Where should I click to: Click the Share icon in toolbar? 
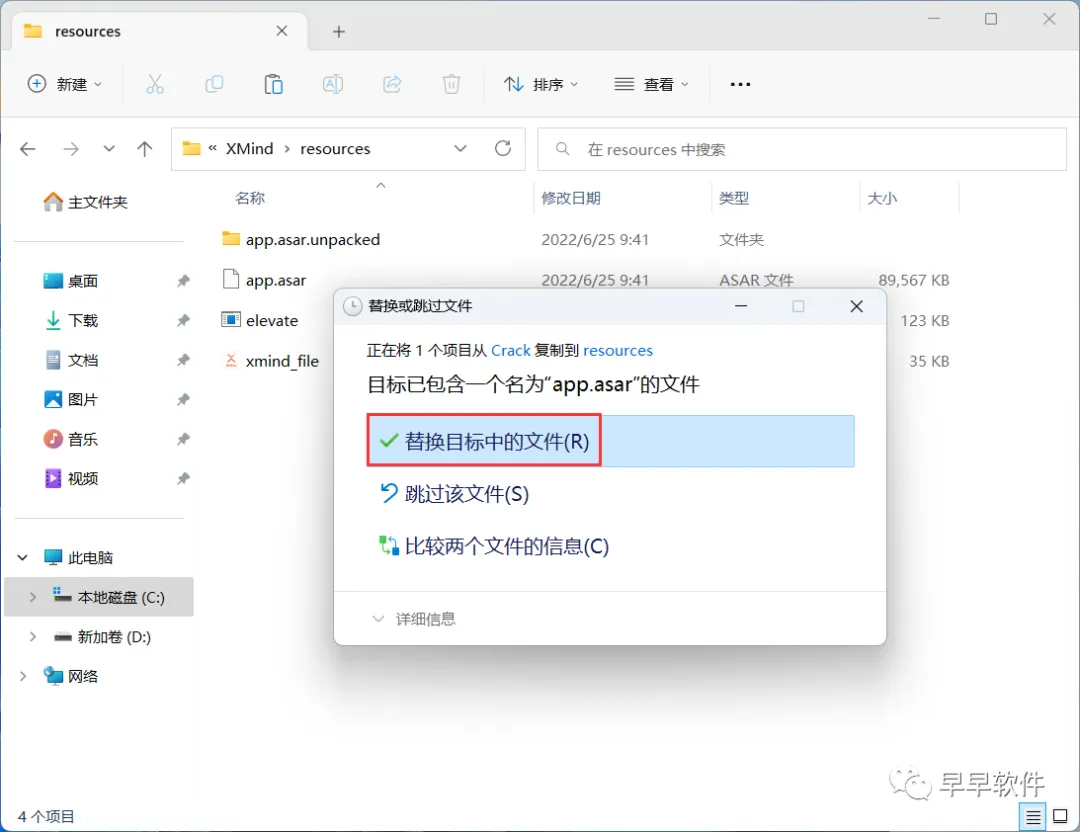click(x=392, y=85)
